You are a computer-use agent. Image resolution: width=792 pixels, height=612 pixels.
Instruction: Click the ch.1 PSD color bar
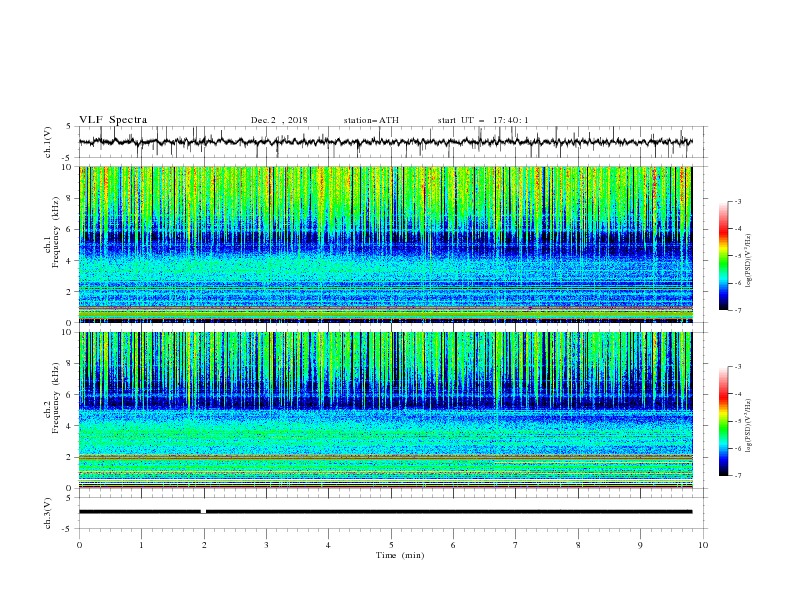(x=724, y=256)
